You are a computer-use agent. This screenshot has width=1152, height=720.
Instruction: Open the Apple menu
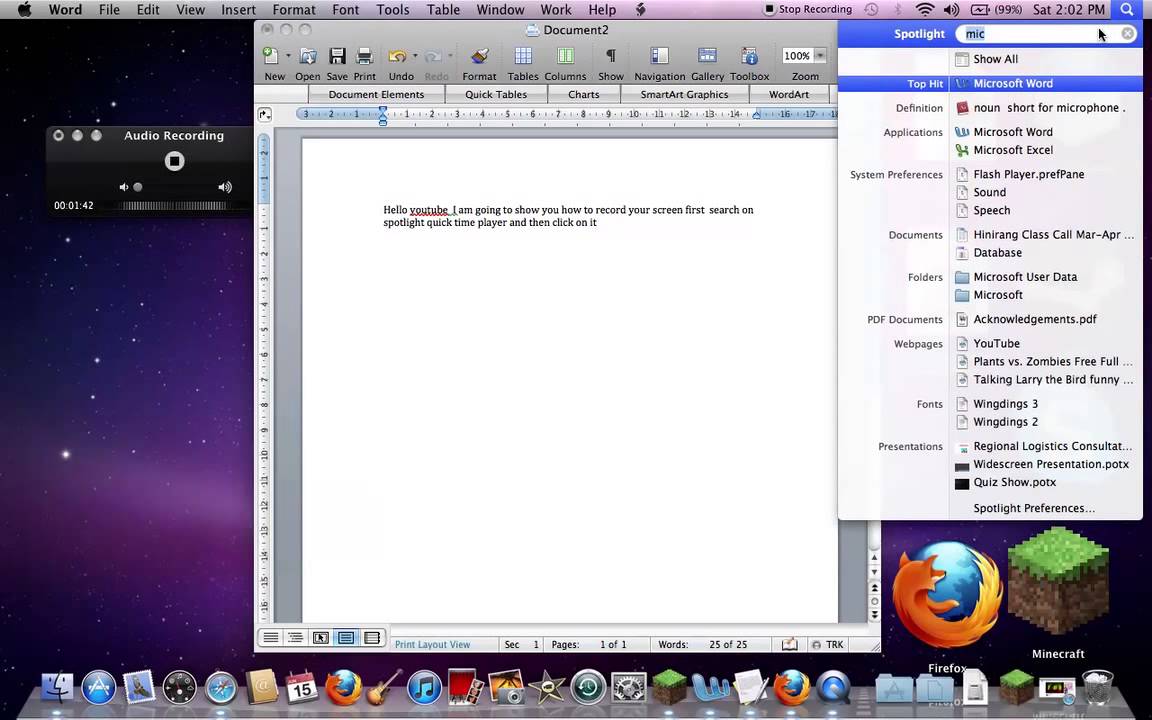click(24, 10)
